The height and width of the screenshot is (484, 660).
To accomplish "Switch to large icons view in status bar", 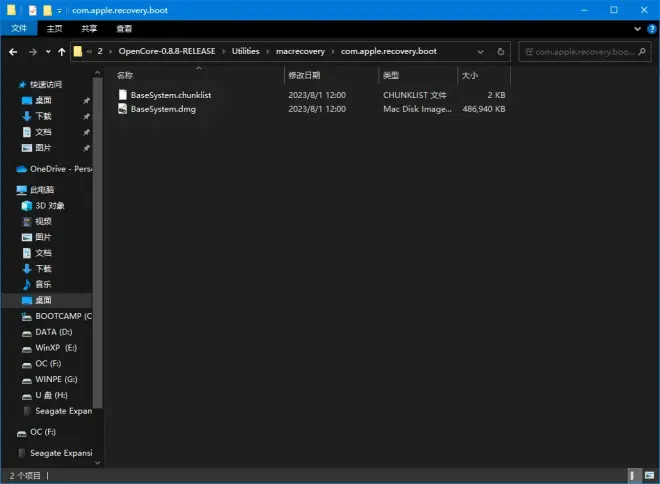I will pyautogui.click(x=649, y=476).
